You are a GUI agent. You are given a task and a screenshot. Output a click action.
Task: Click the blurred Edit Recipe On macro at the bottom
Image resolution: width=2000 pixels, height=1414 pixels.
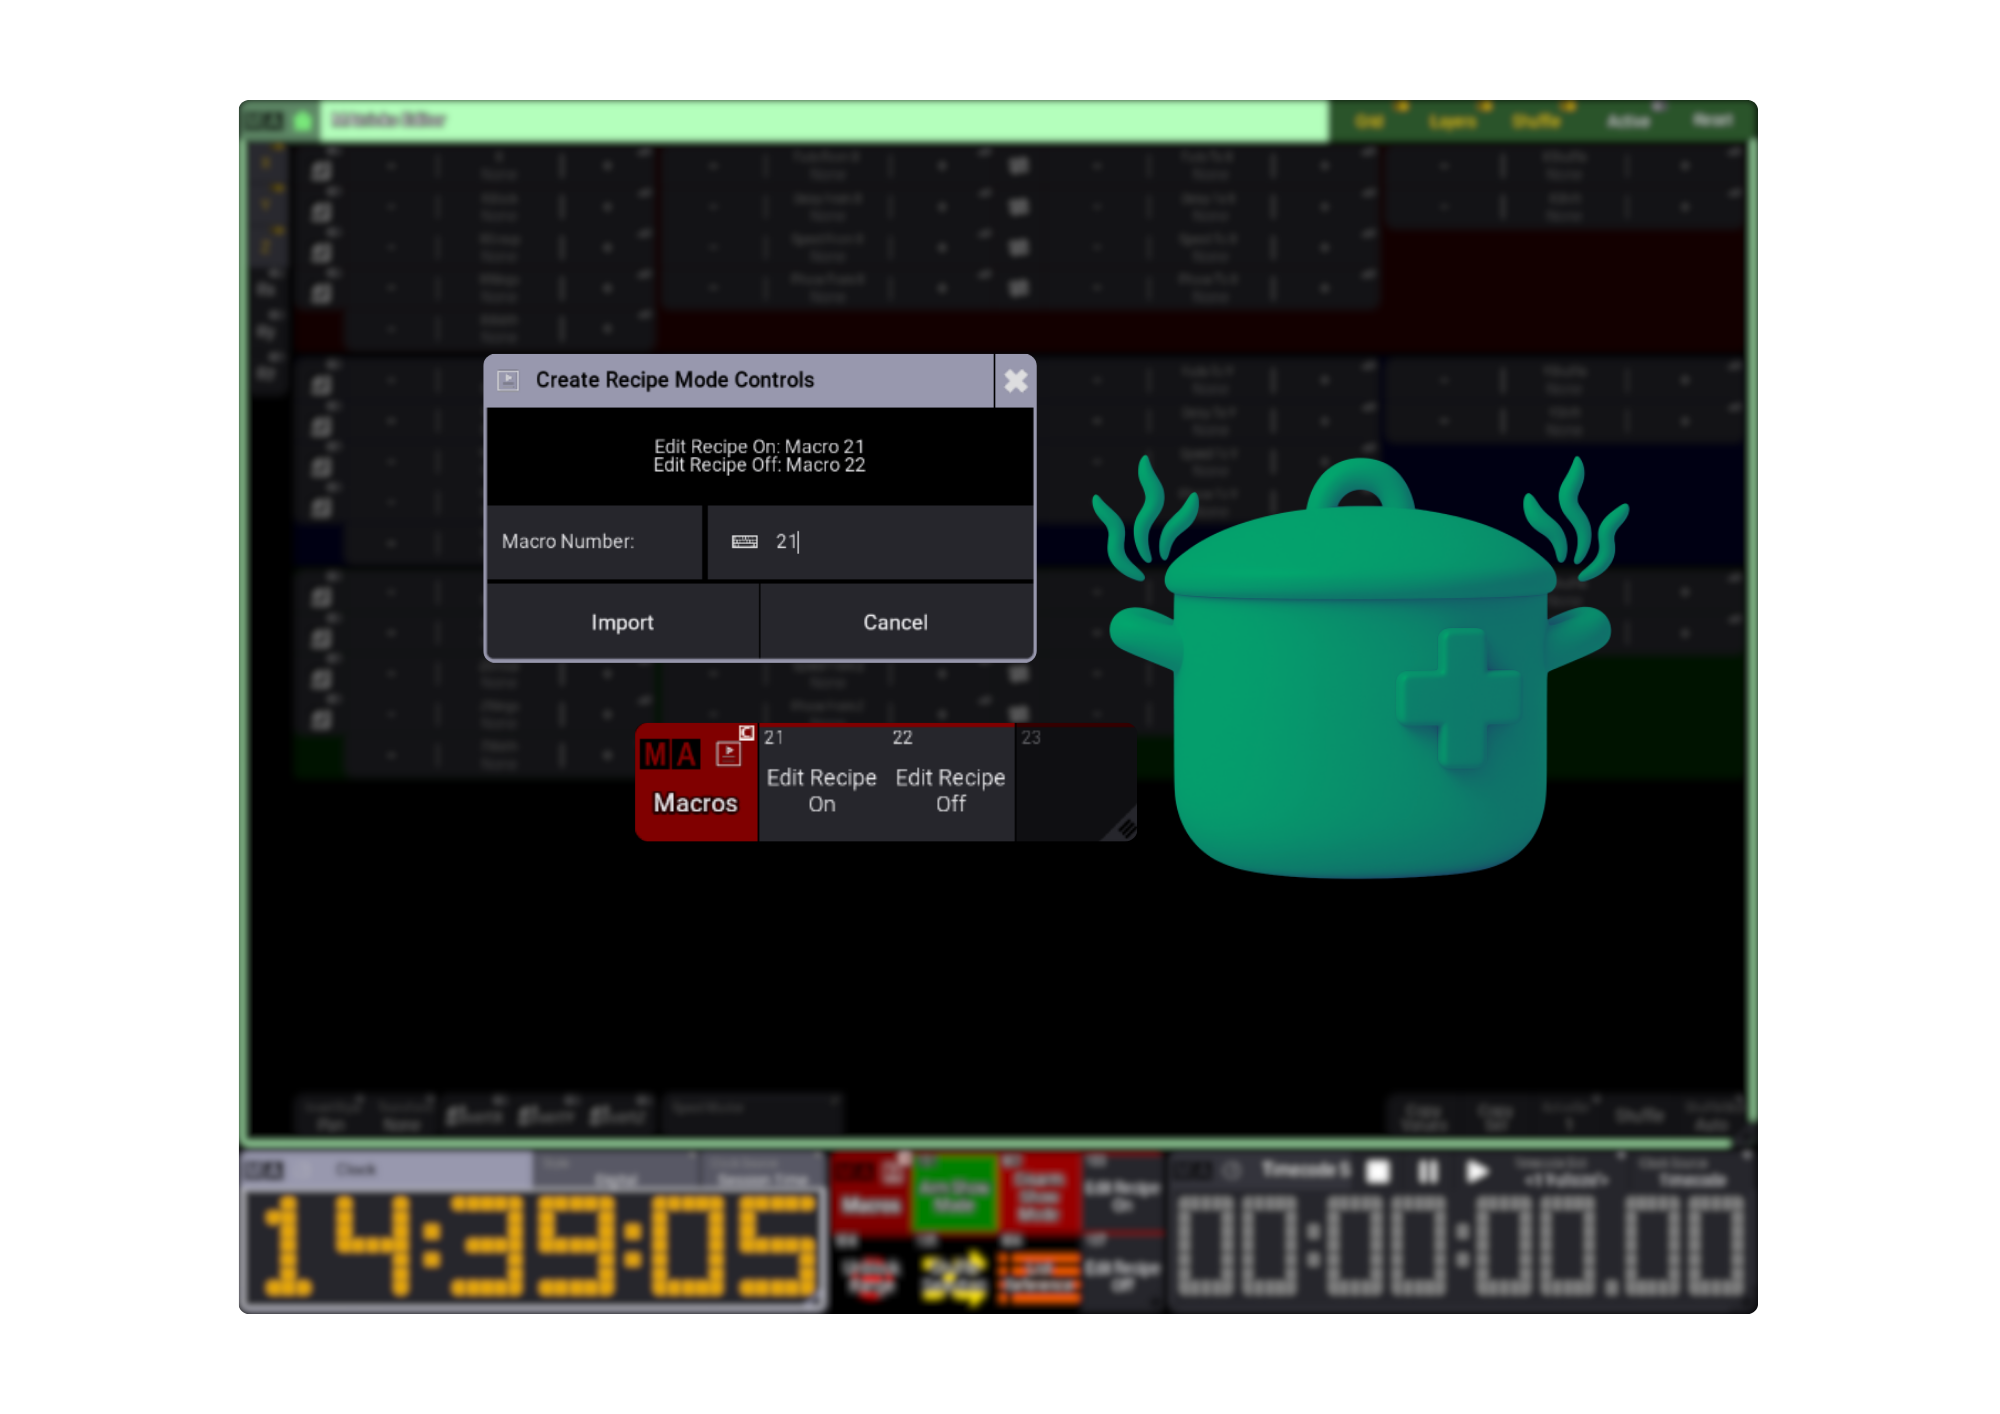click(1123, 1193)
